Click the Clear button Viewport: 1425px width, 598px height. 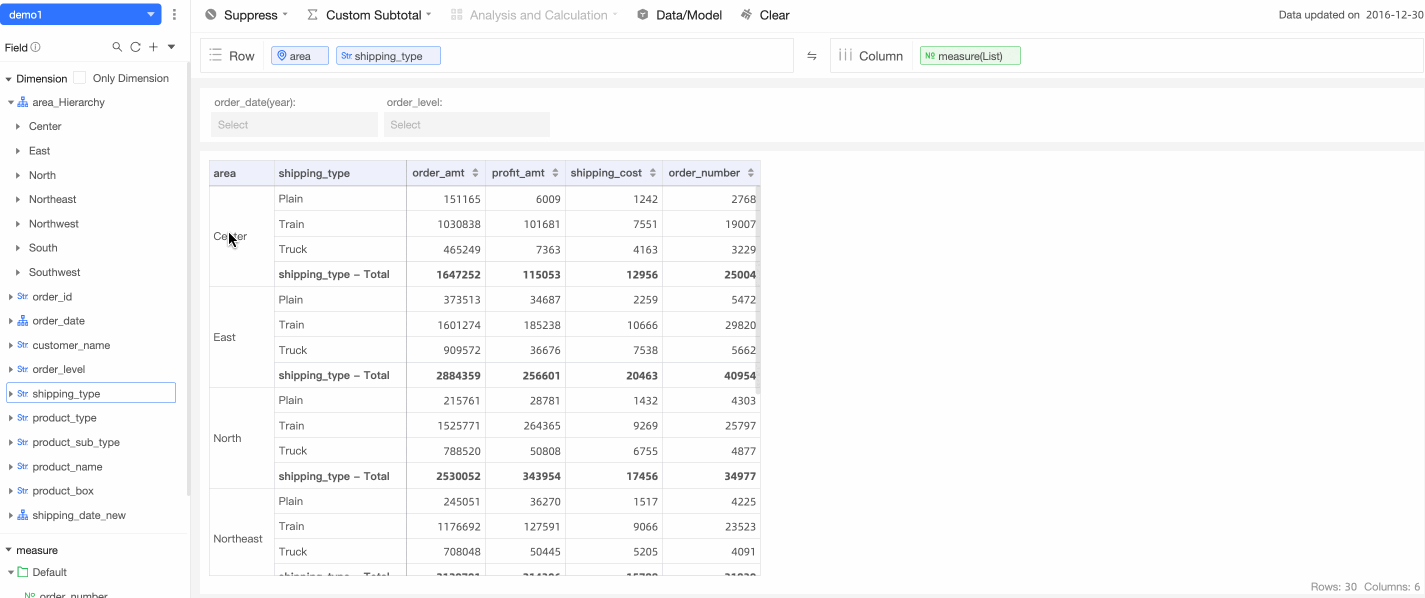pos(765,15)
